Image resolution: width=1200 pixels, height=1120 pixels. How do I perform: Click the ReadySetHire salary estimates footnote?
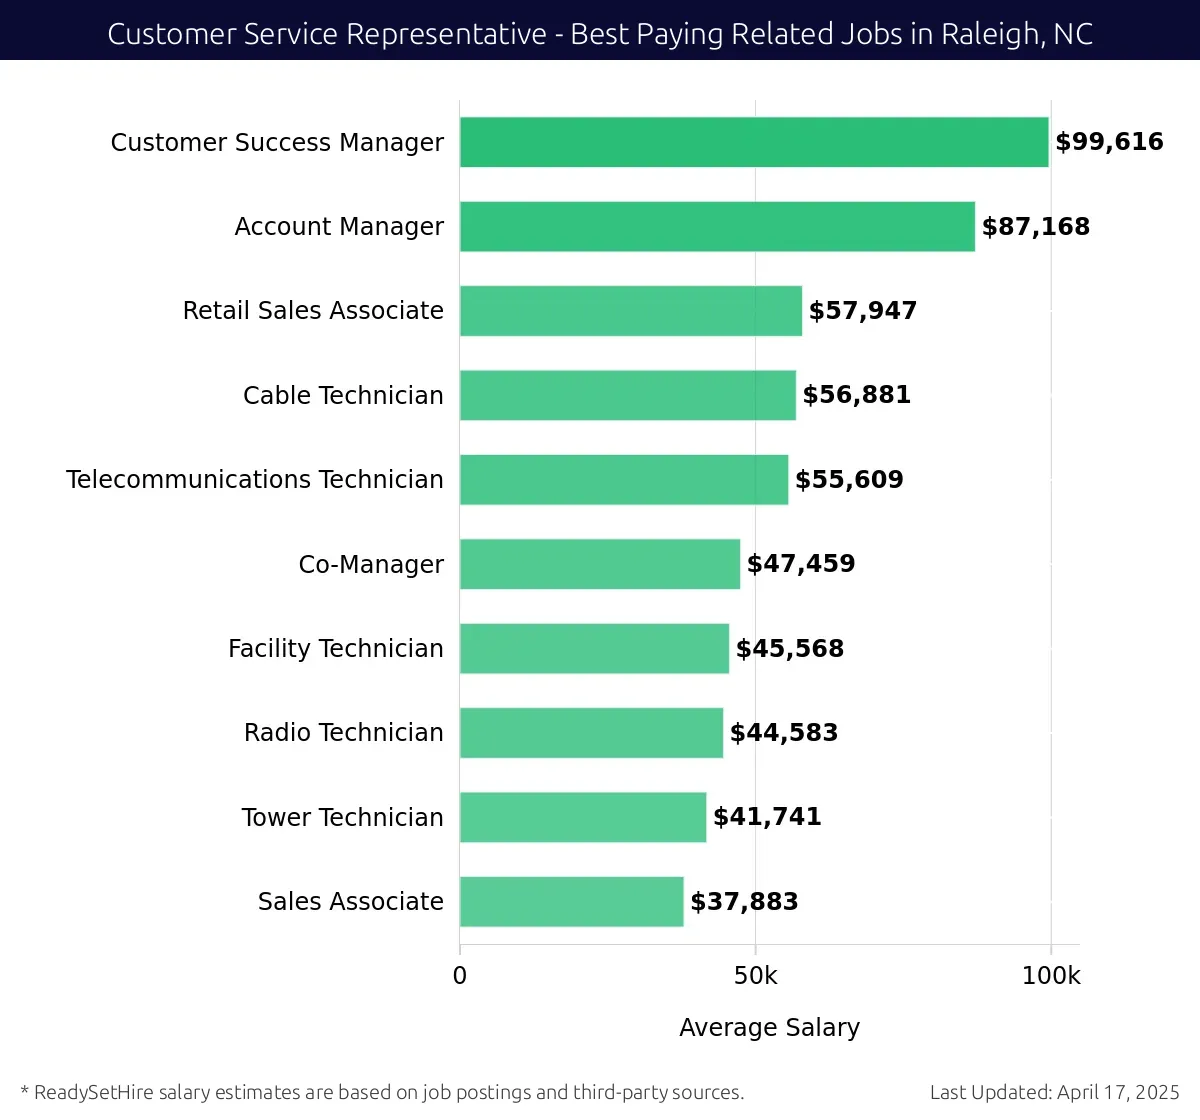(x=382, y=1093)
